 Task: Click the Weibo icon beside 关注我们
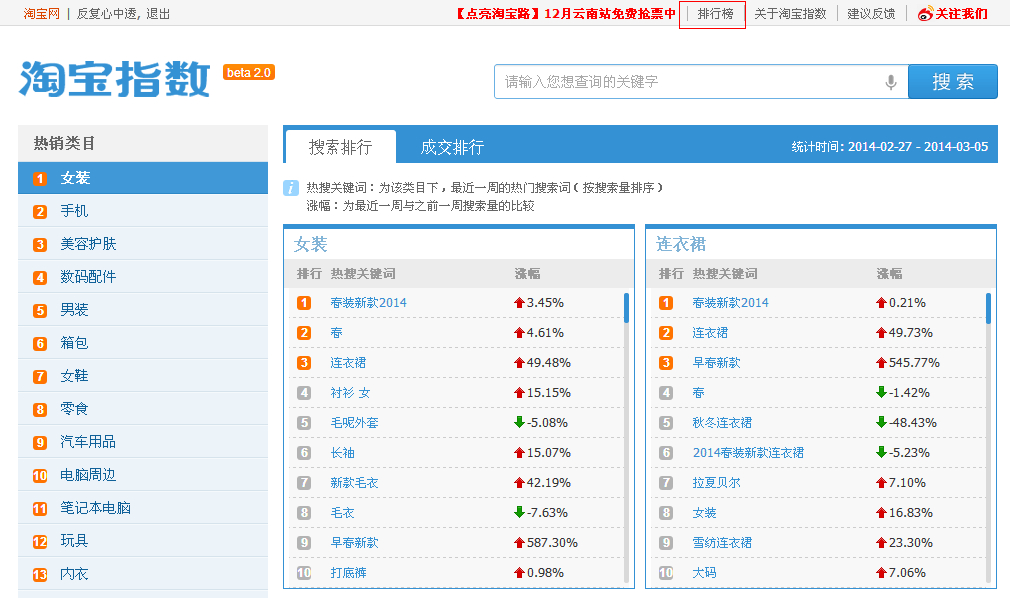(x=925, y=14)
